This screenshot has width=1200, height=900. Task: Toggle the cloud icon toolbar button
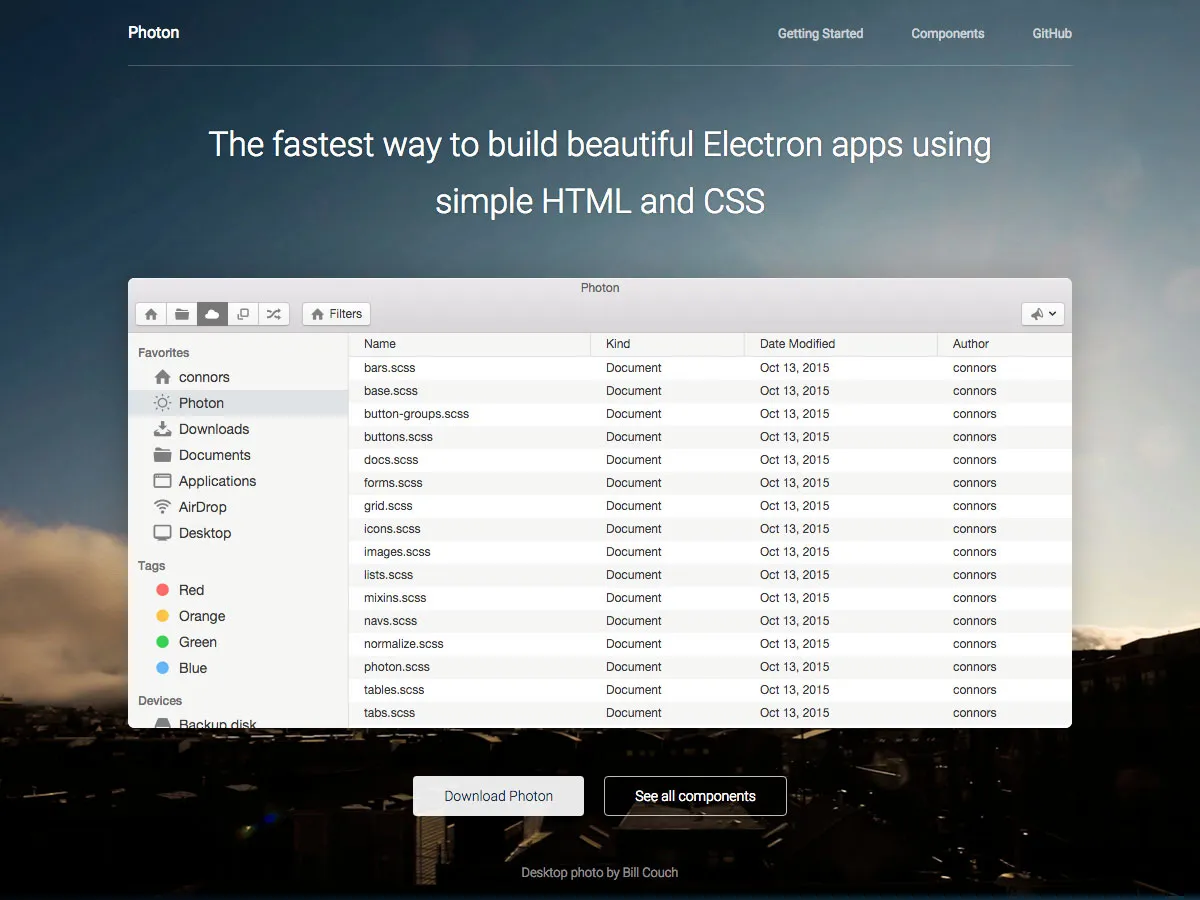[x=212, y=314]
